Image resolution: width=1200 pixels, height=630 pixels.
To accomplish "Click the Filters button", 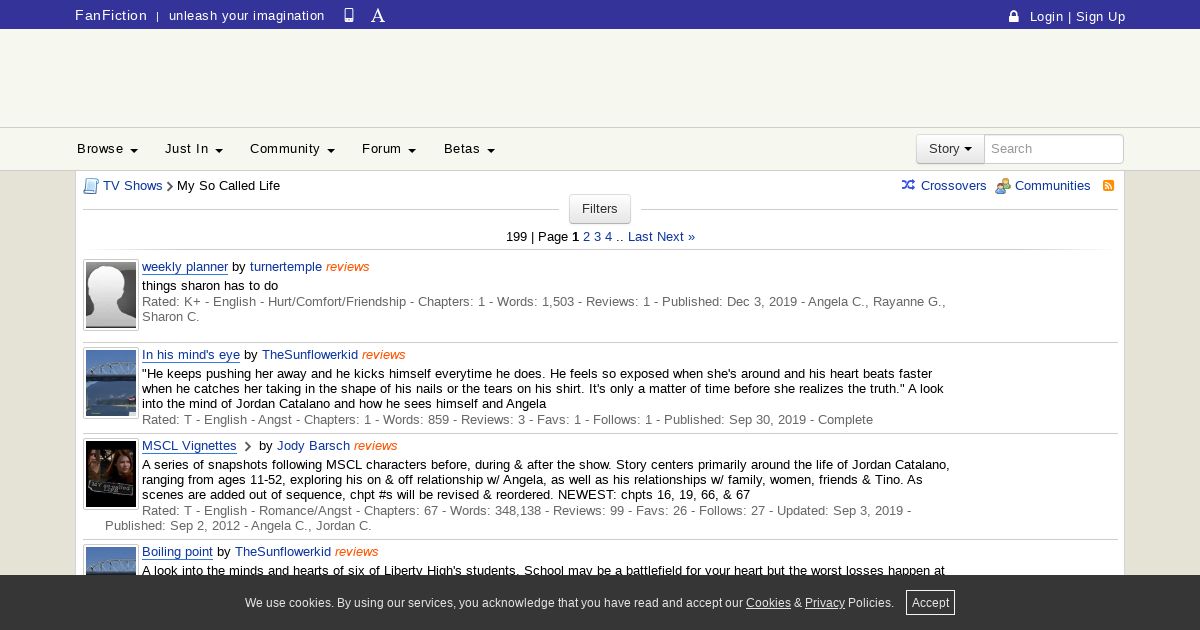I will click(x=600, y=209).
